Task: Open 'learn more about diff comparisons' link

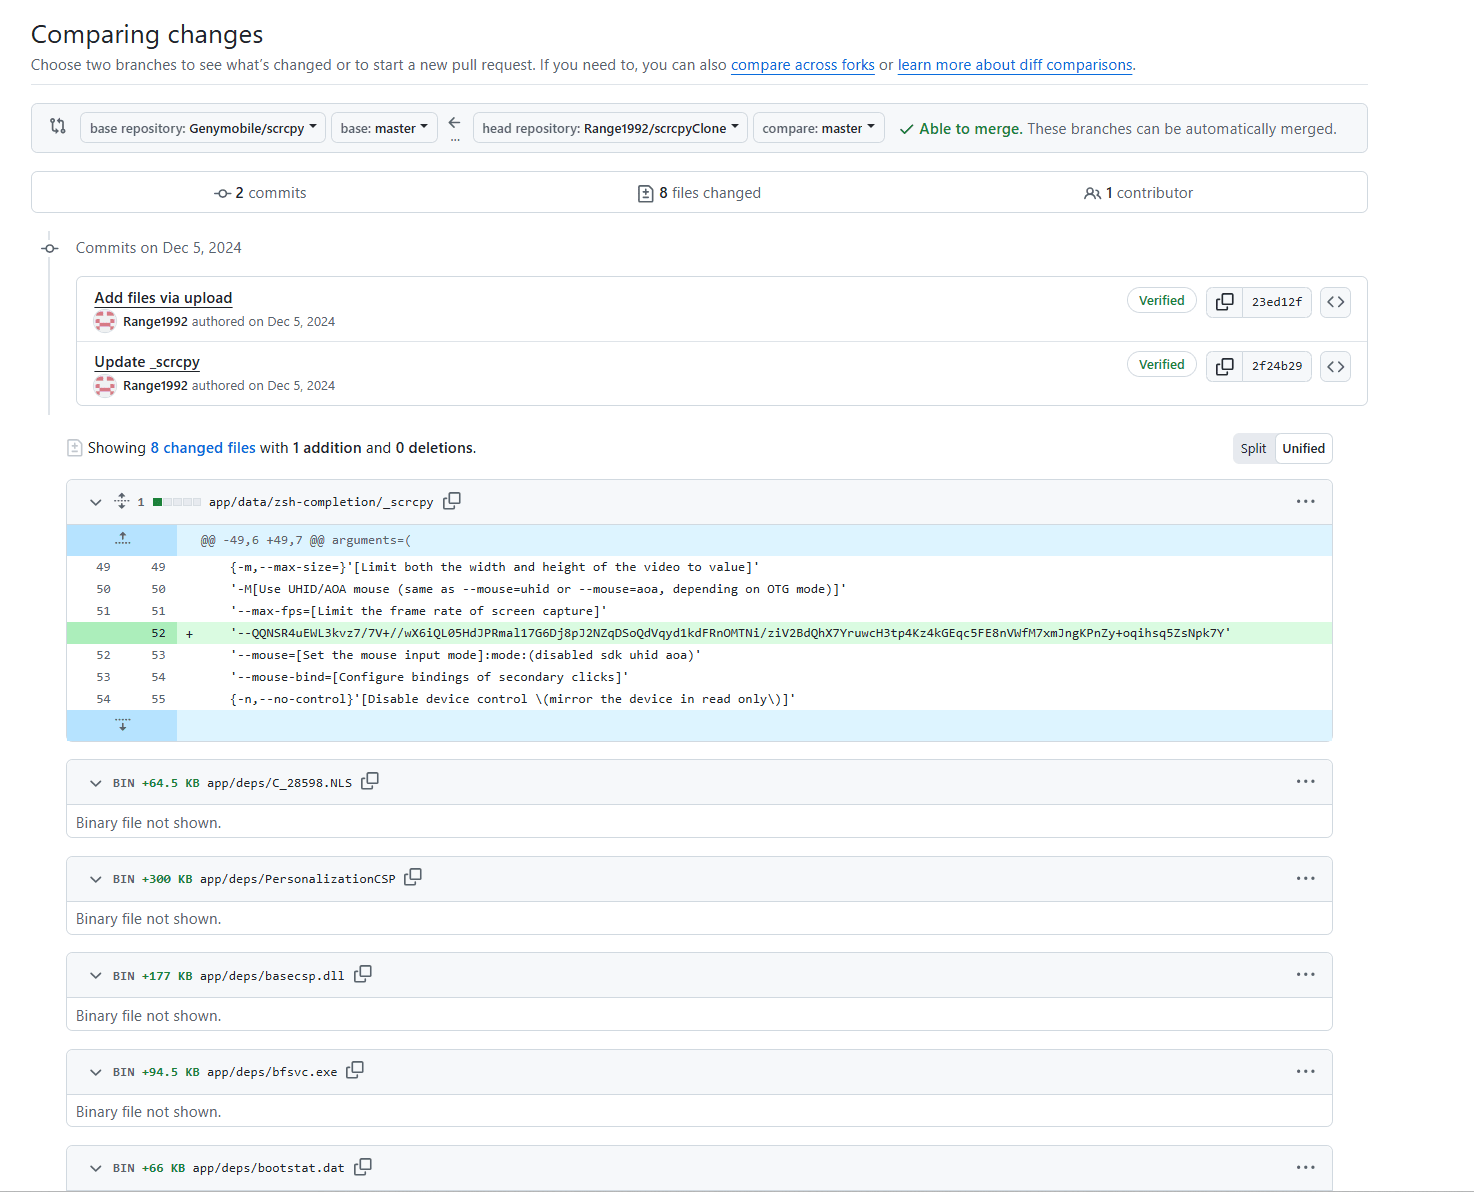Action: [x=1015, y=65]
